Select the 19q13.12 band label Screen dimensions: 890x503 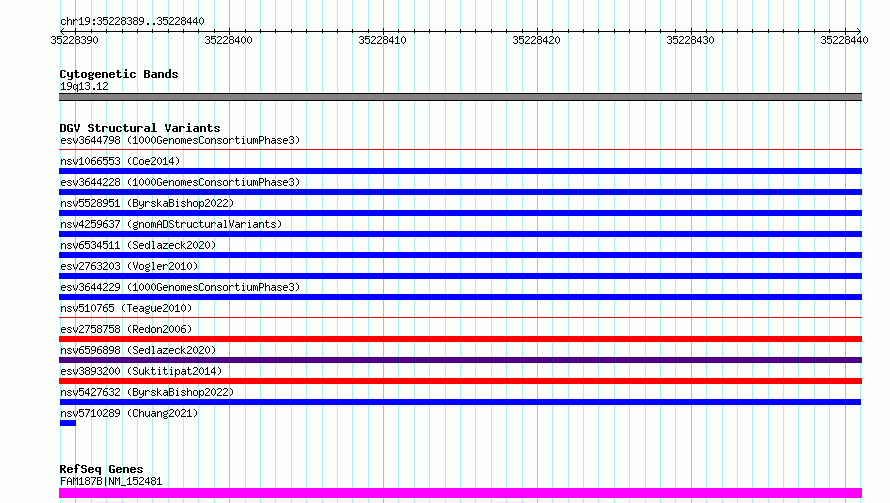84,86
